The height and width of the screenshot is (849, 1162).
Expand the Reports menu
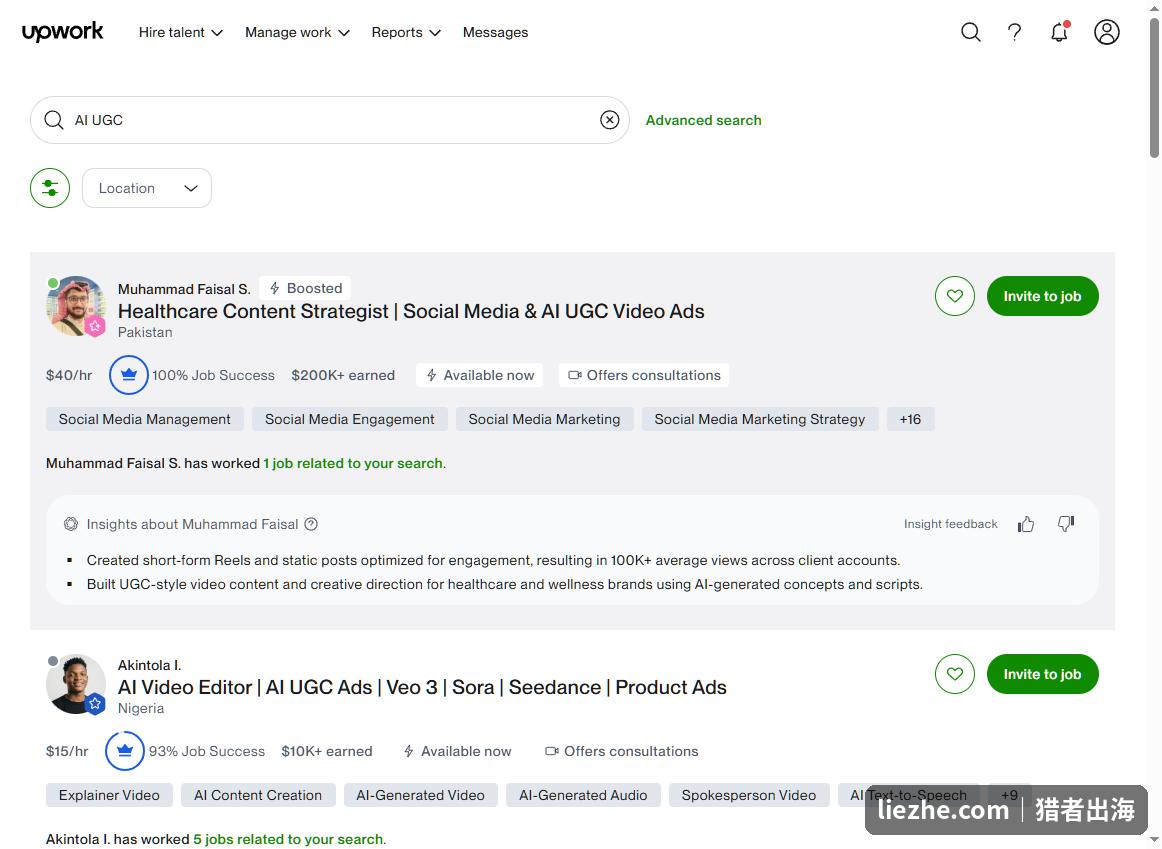click(x=406, y=33)
